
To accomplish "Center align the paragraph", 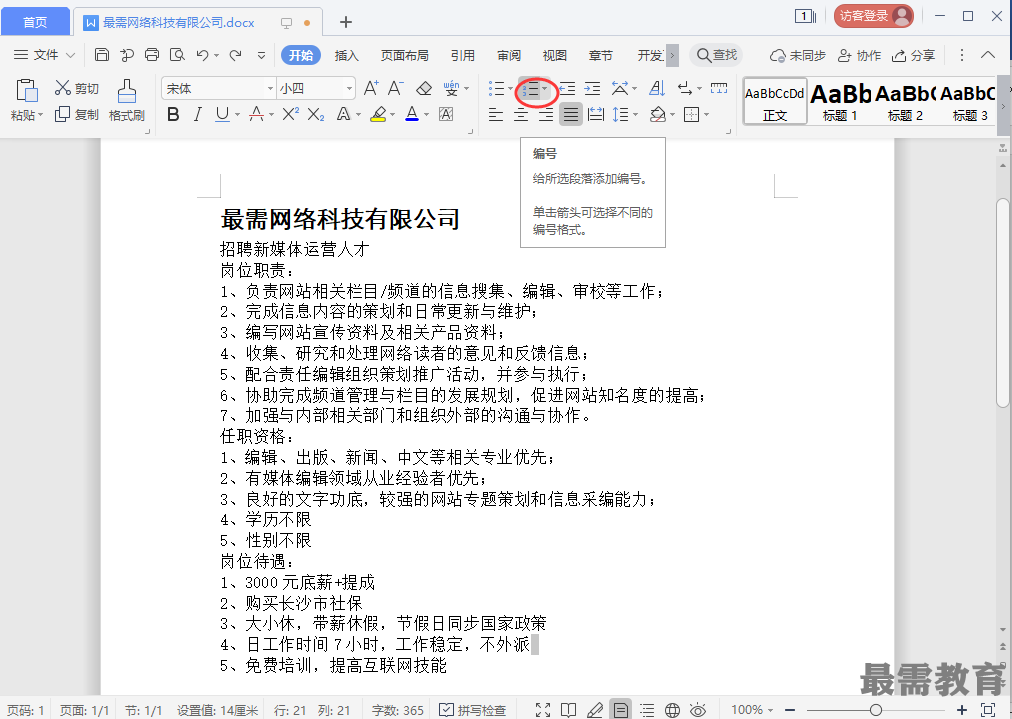I will (x=521, y=115).
